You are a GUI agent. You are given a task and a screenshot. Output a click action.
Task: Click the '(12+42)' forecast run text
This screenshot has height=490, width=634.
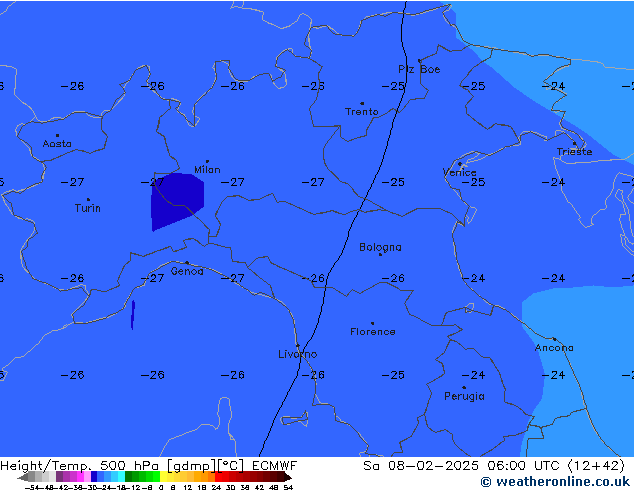click(596, 466)
